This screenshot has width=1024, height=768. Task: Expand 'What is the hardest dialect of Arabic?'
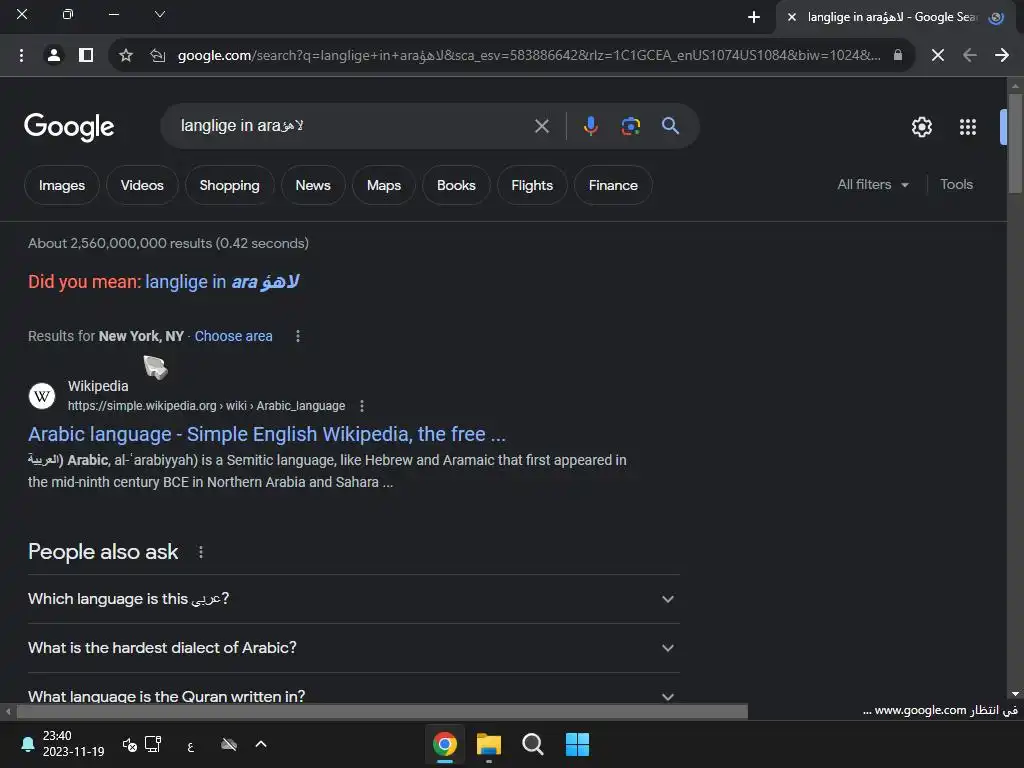click(x=353, y=648)
